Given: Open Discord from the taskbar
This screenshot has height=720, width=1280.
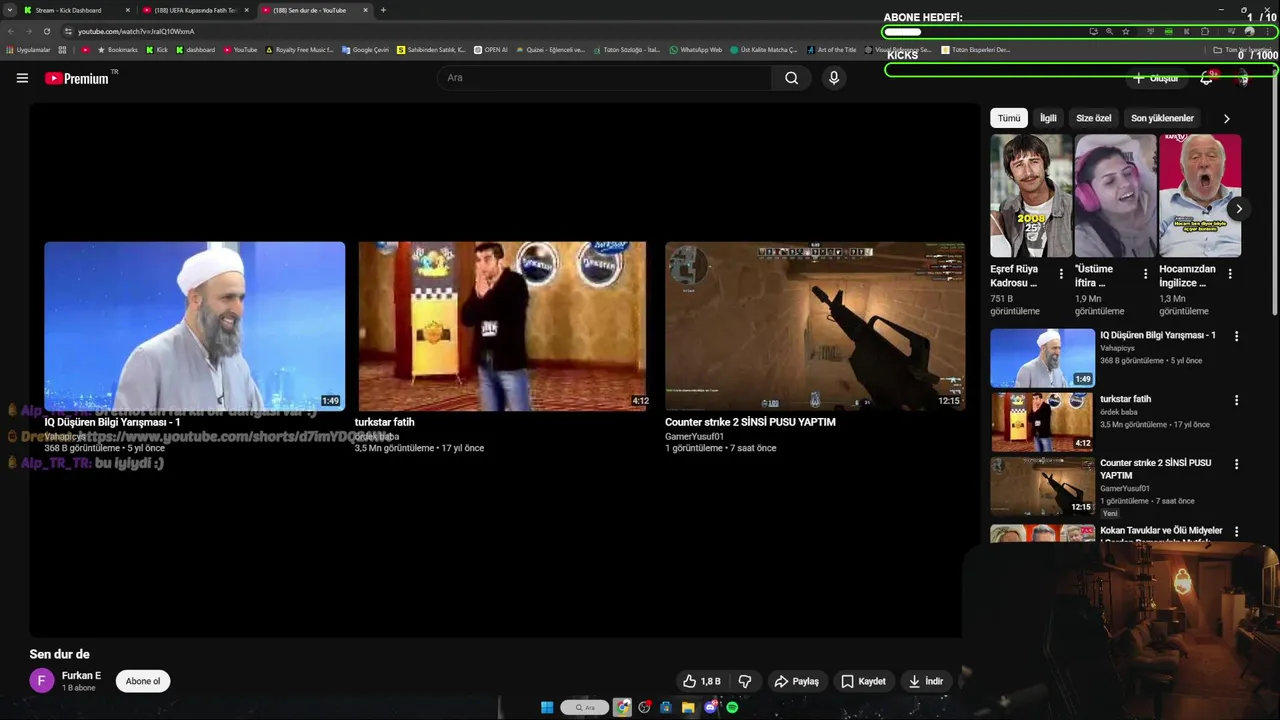Looking at the screenshot, I should point(711,708).
